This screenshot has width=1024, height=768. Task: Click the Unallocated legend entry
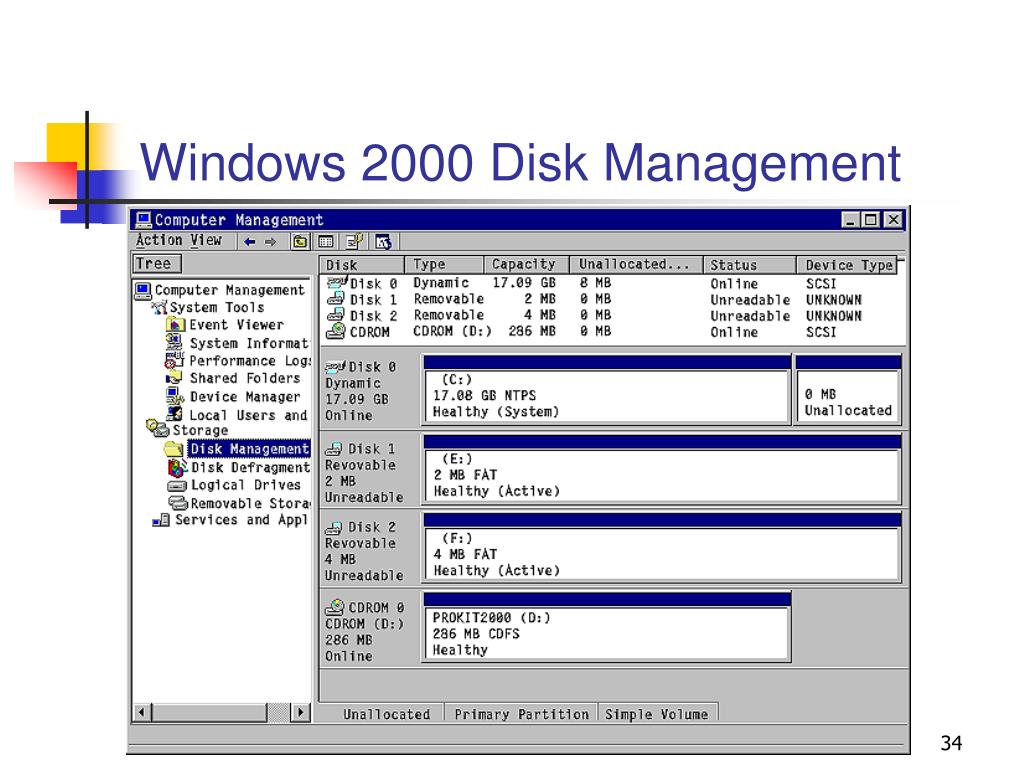point(386,714)
